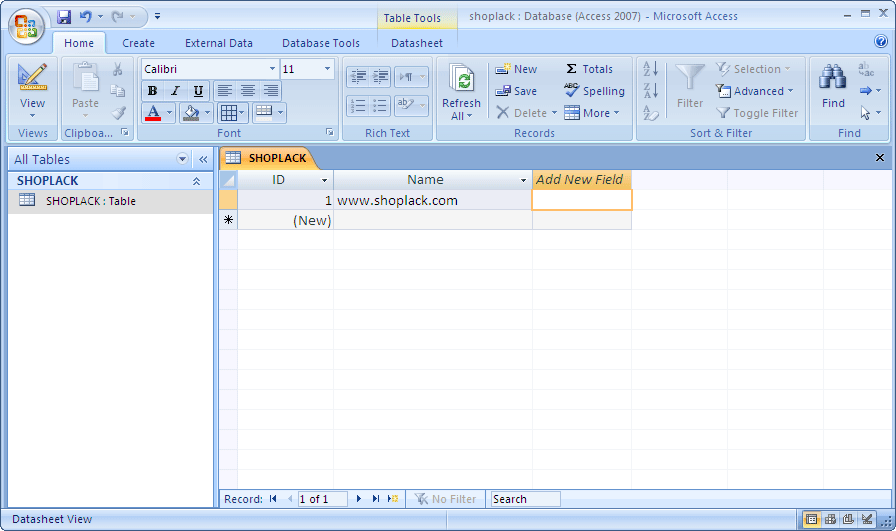This screenshot has height=531, width=896.
Task: Toggle Align Text Right
Action: (270, 90)
